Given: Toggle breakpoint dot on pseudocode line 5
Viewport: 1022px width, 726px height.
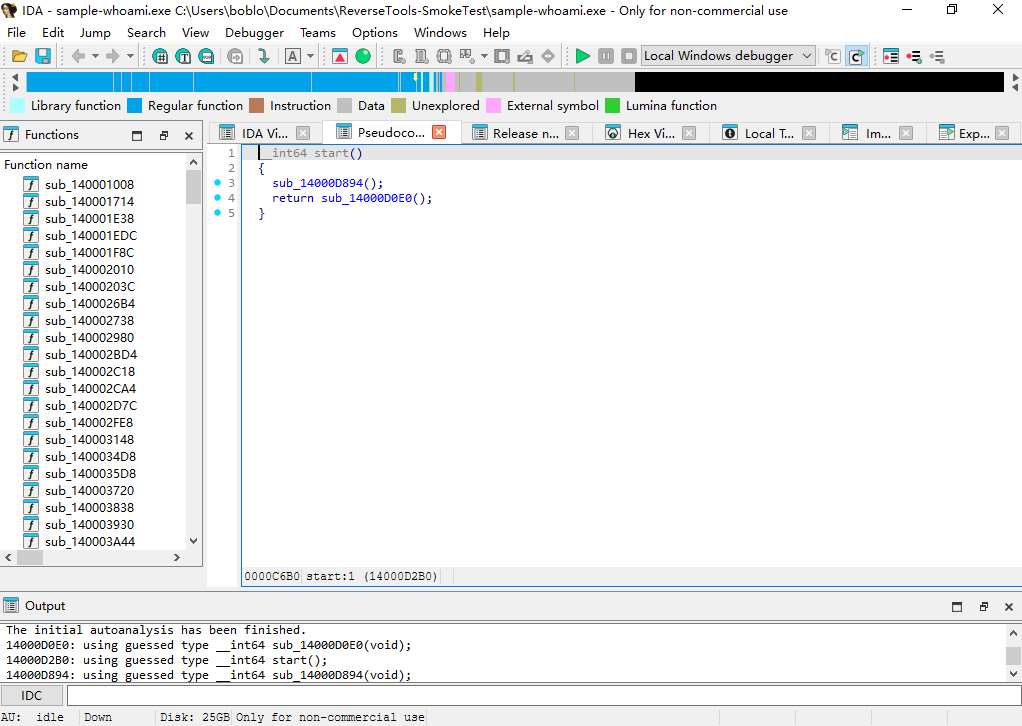Looking at the screenshot, I should tap(218, 213).
